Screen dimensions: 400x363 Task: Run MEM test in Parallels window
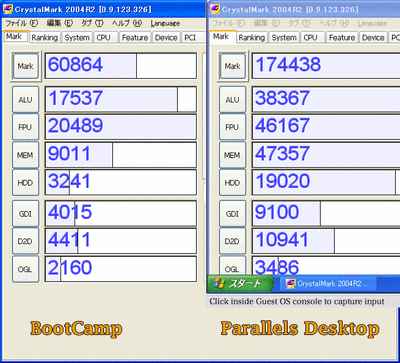(233, 155)
